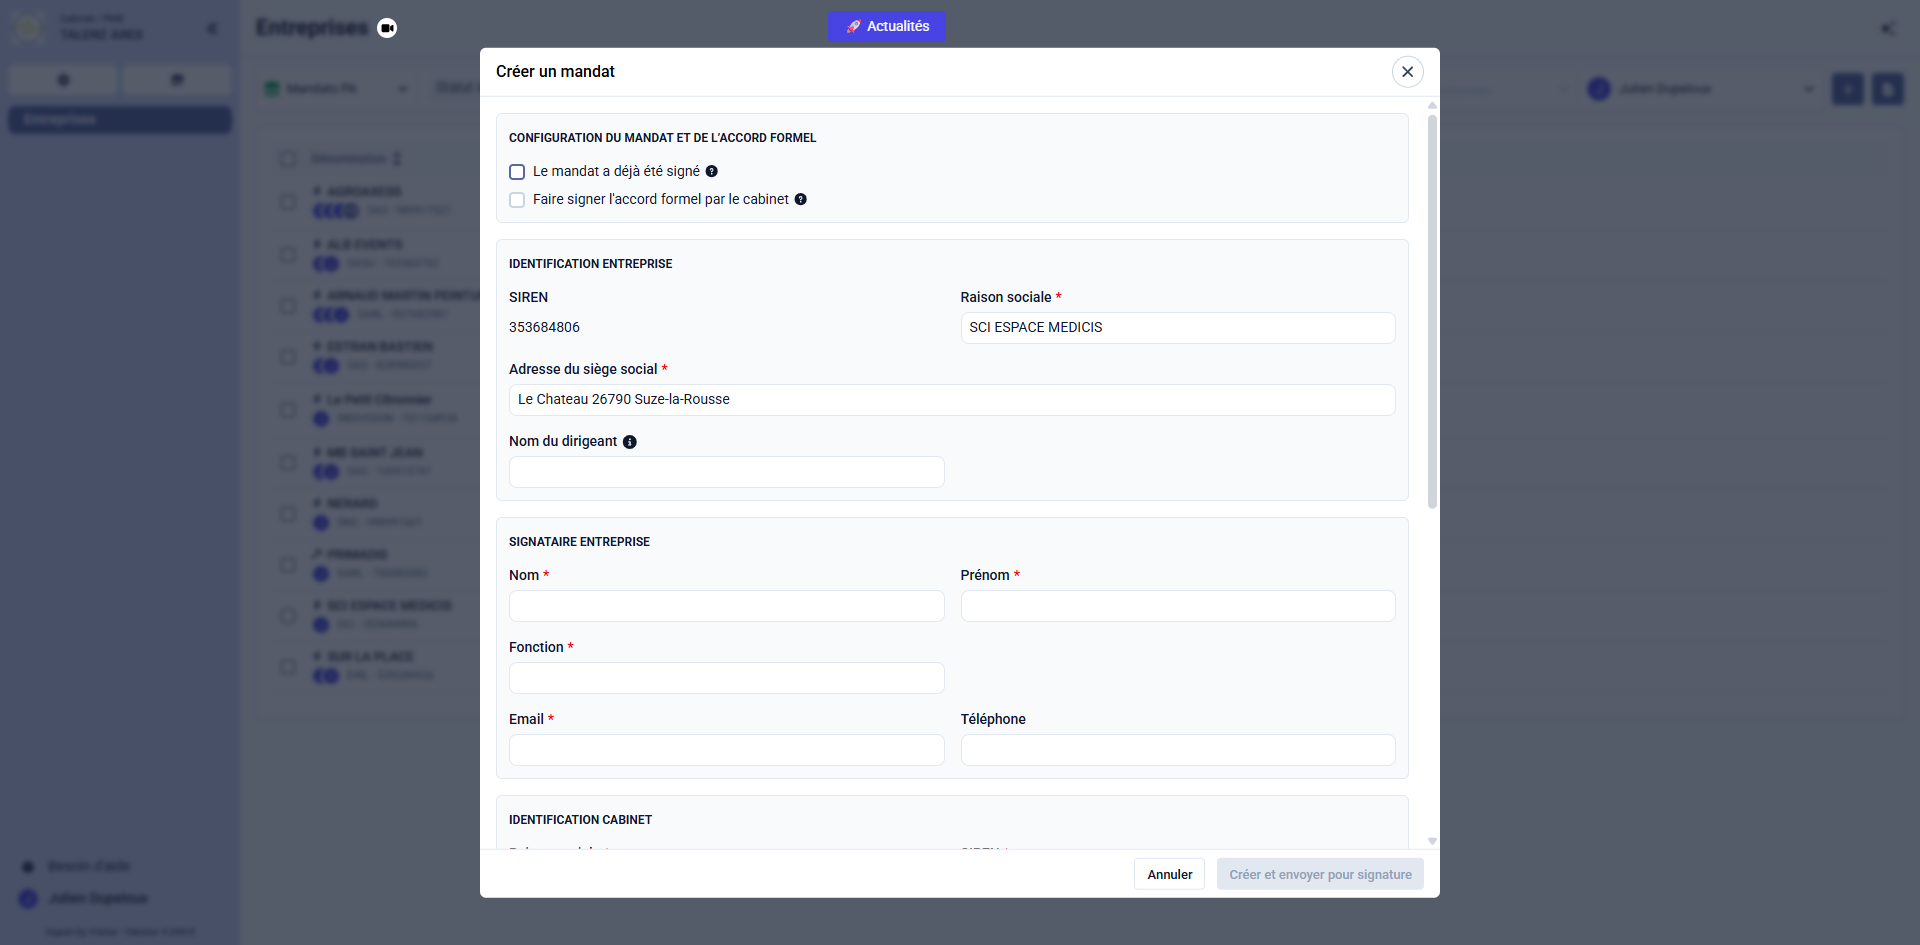This screenshot has height=945, width=1920.
Task: Click help icon next to 'Faire signer l'accord formel'
Action: 801,199
